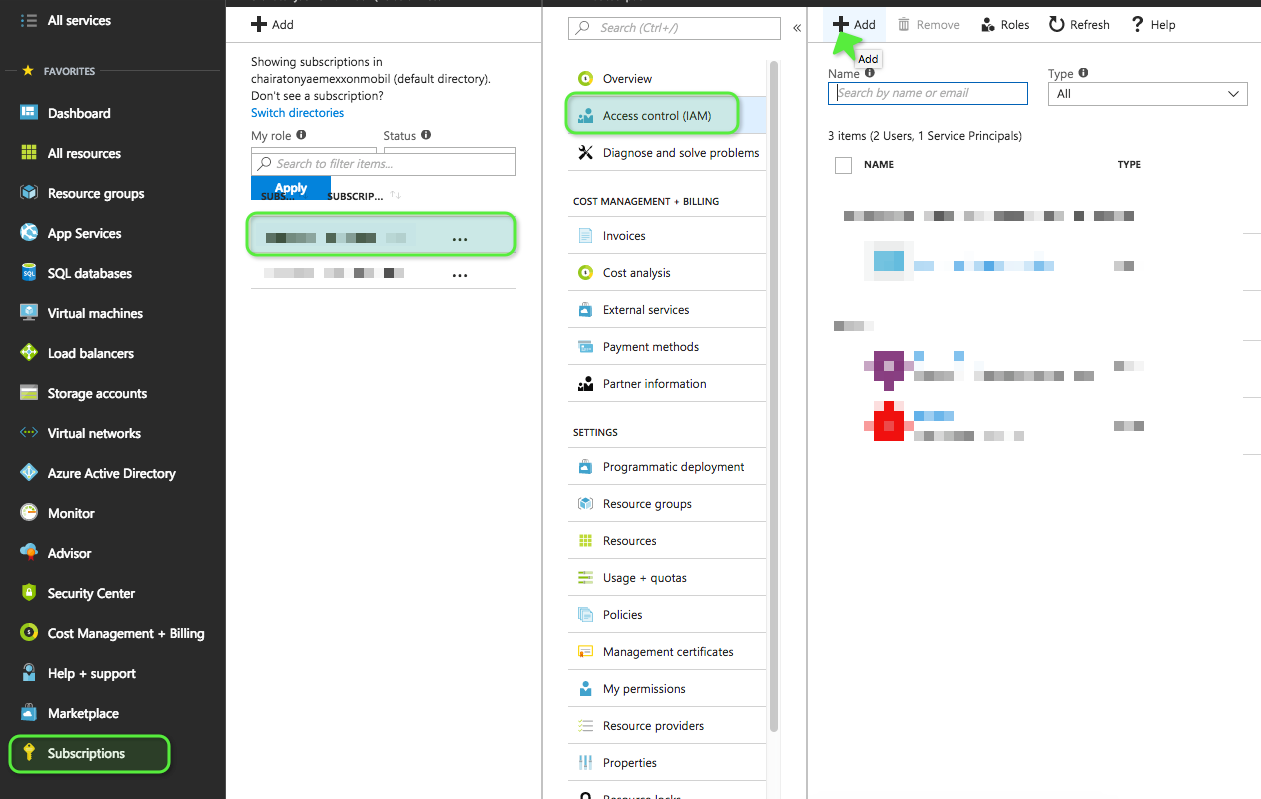Click the Search by name or email field

click(928, 93)
